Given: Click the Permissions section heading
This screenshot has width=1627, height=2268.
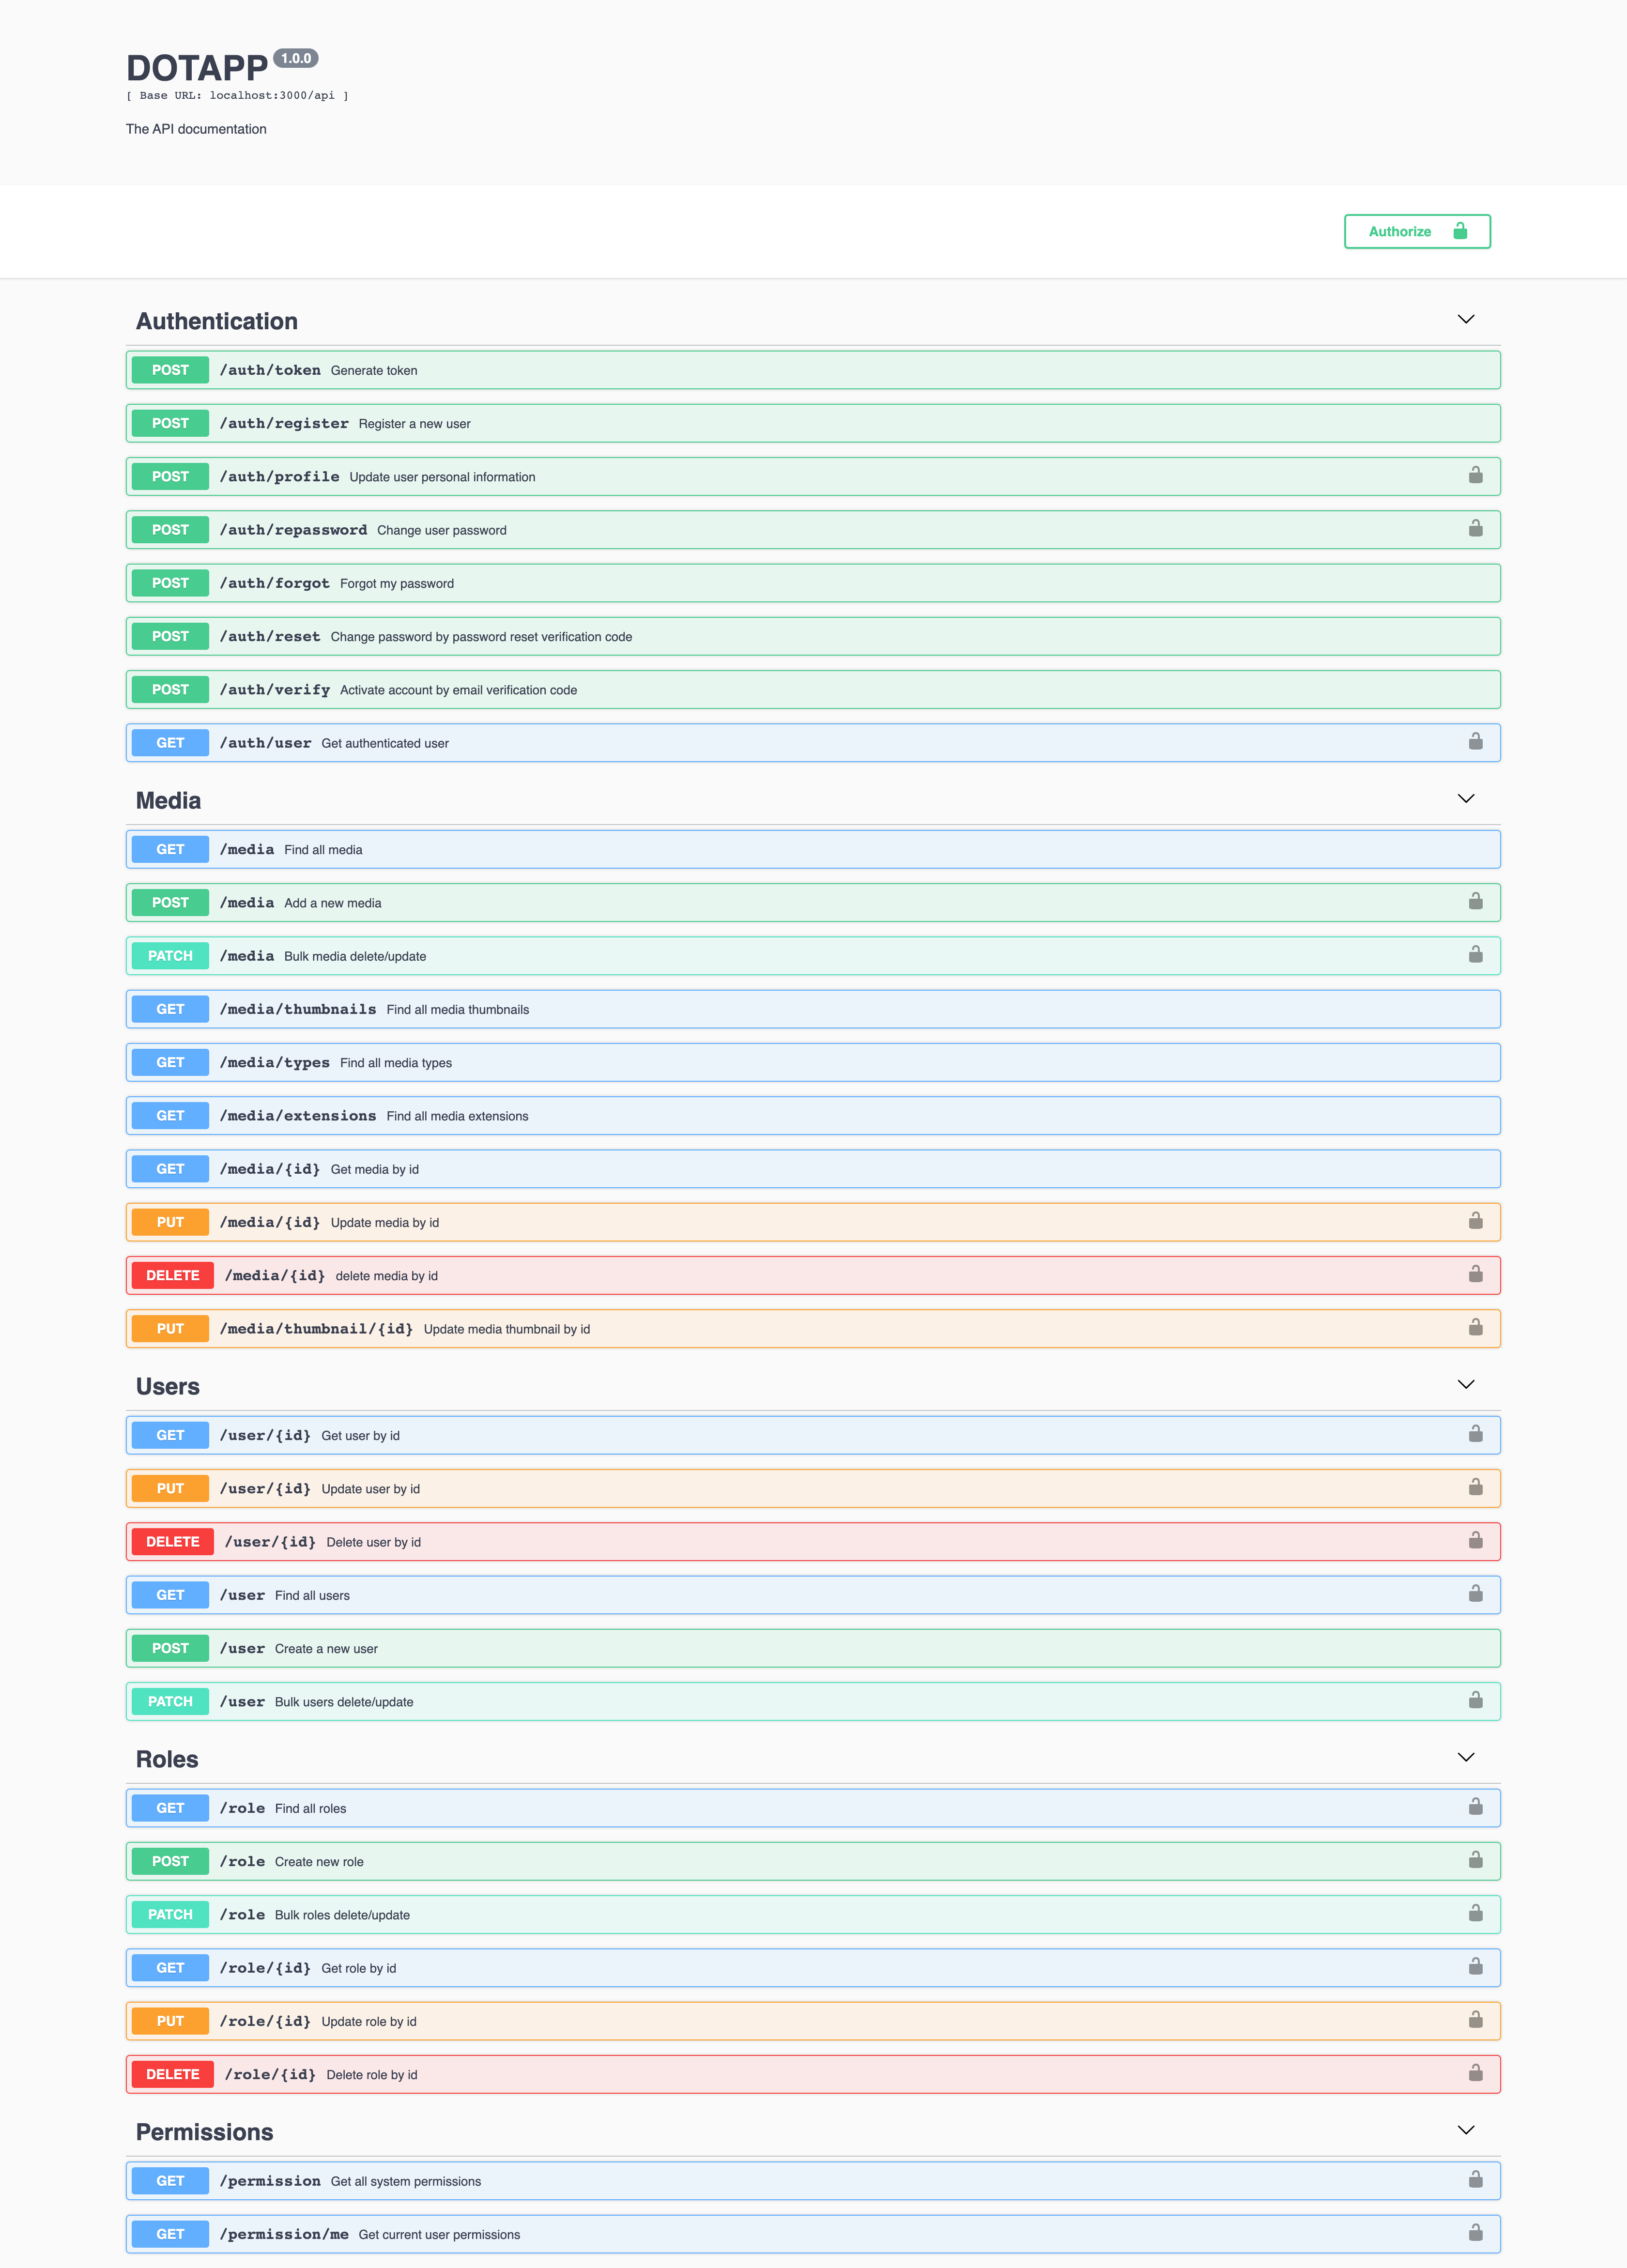Looking at the screenshot, I should click(x=204, y=2132).
